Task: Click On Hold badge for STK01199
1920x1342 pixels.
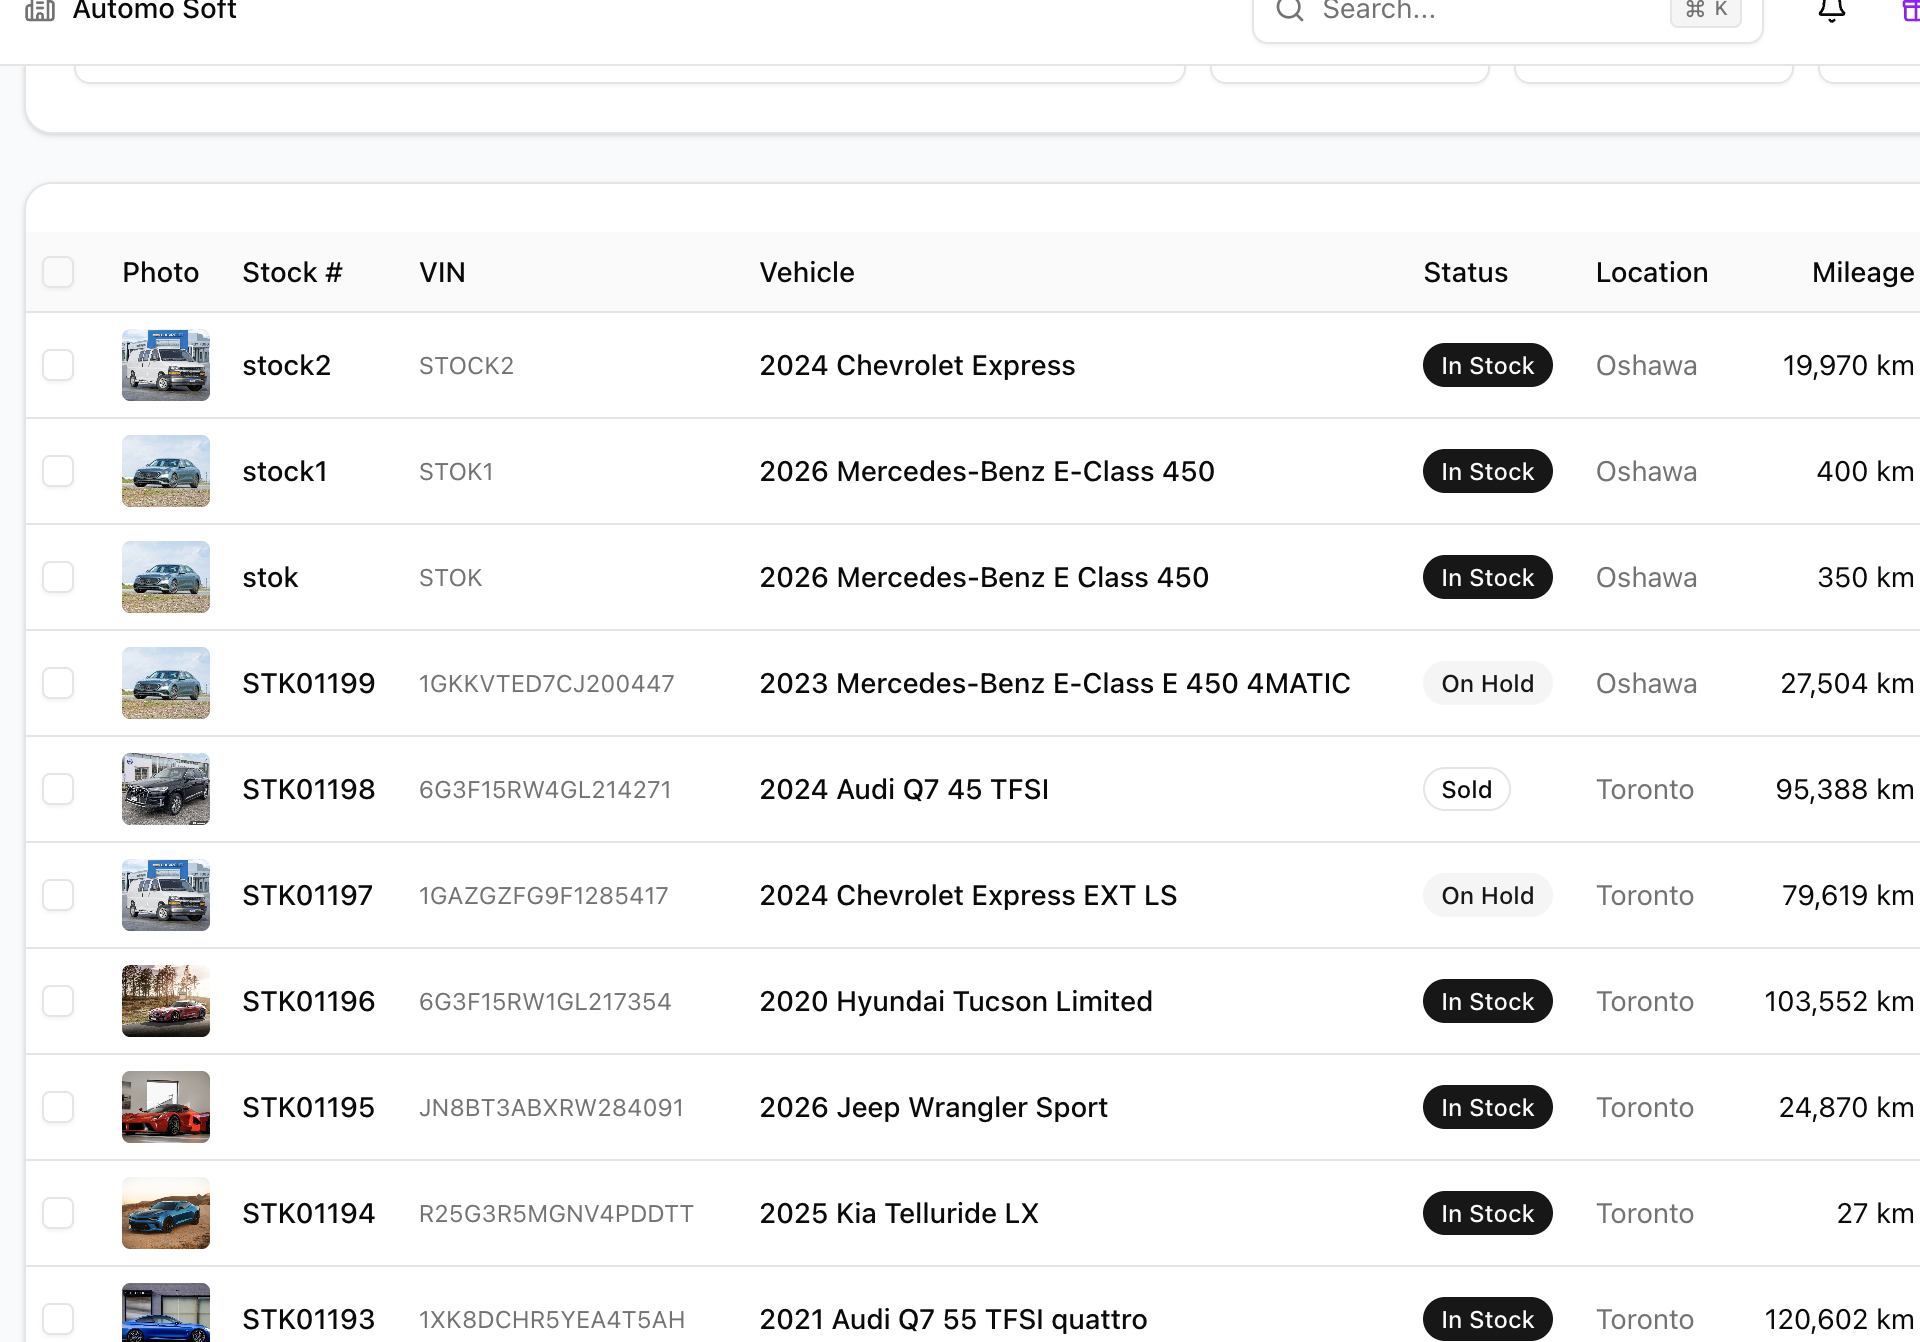Action: pyautogui.click(x=1487, y=683)
